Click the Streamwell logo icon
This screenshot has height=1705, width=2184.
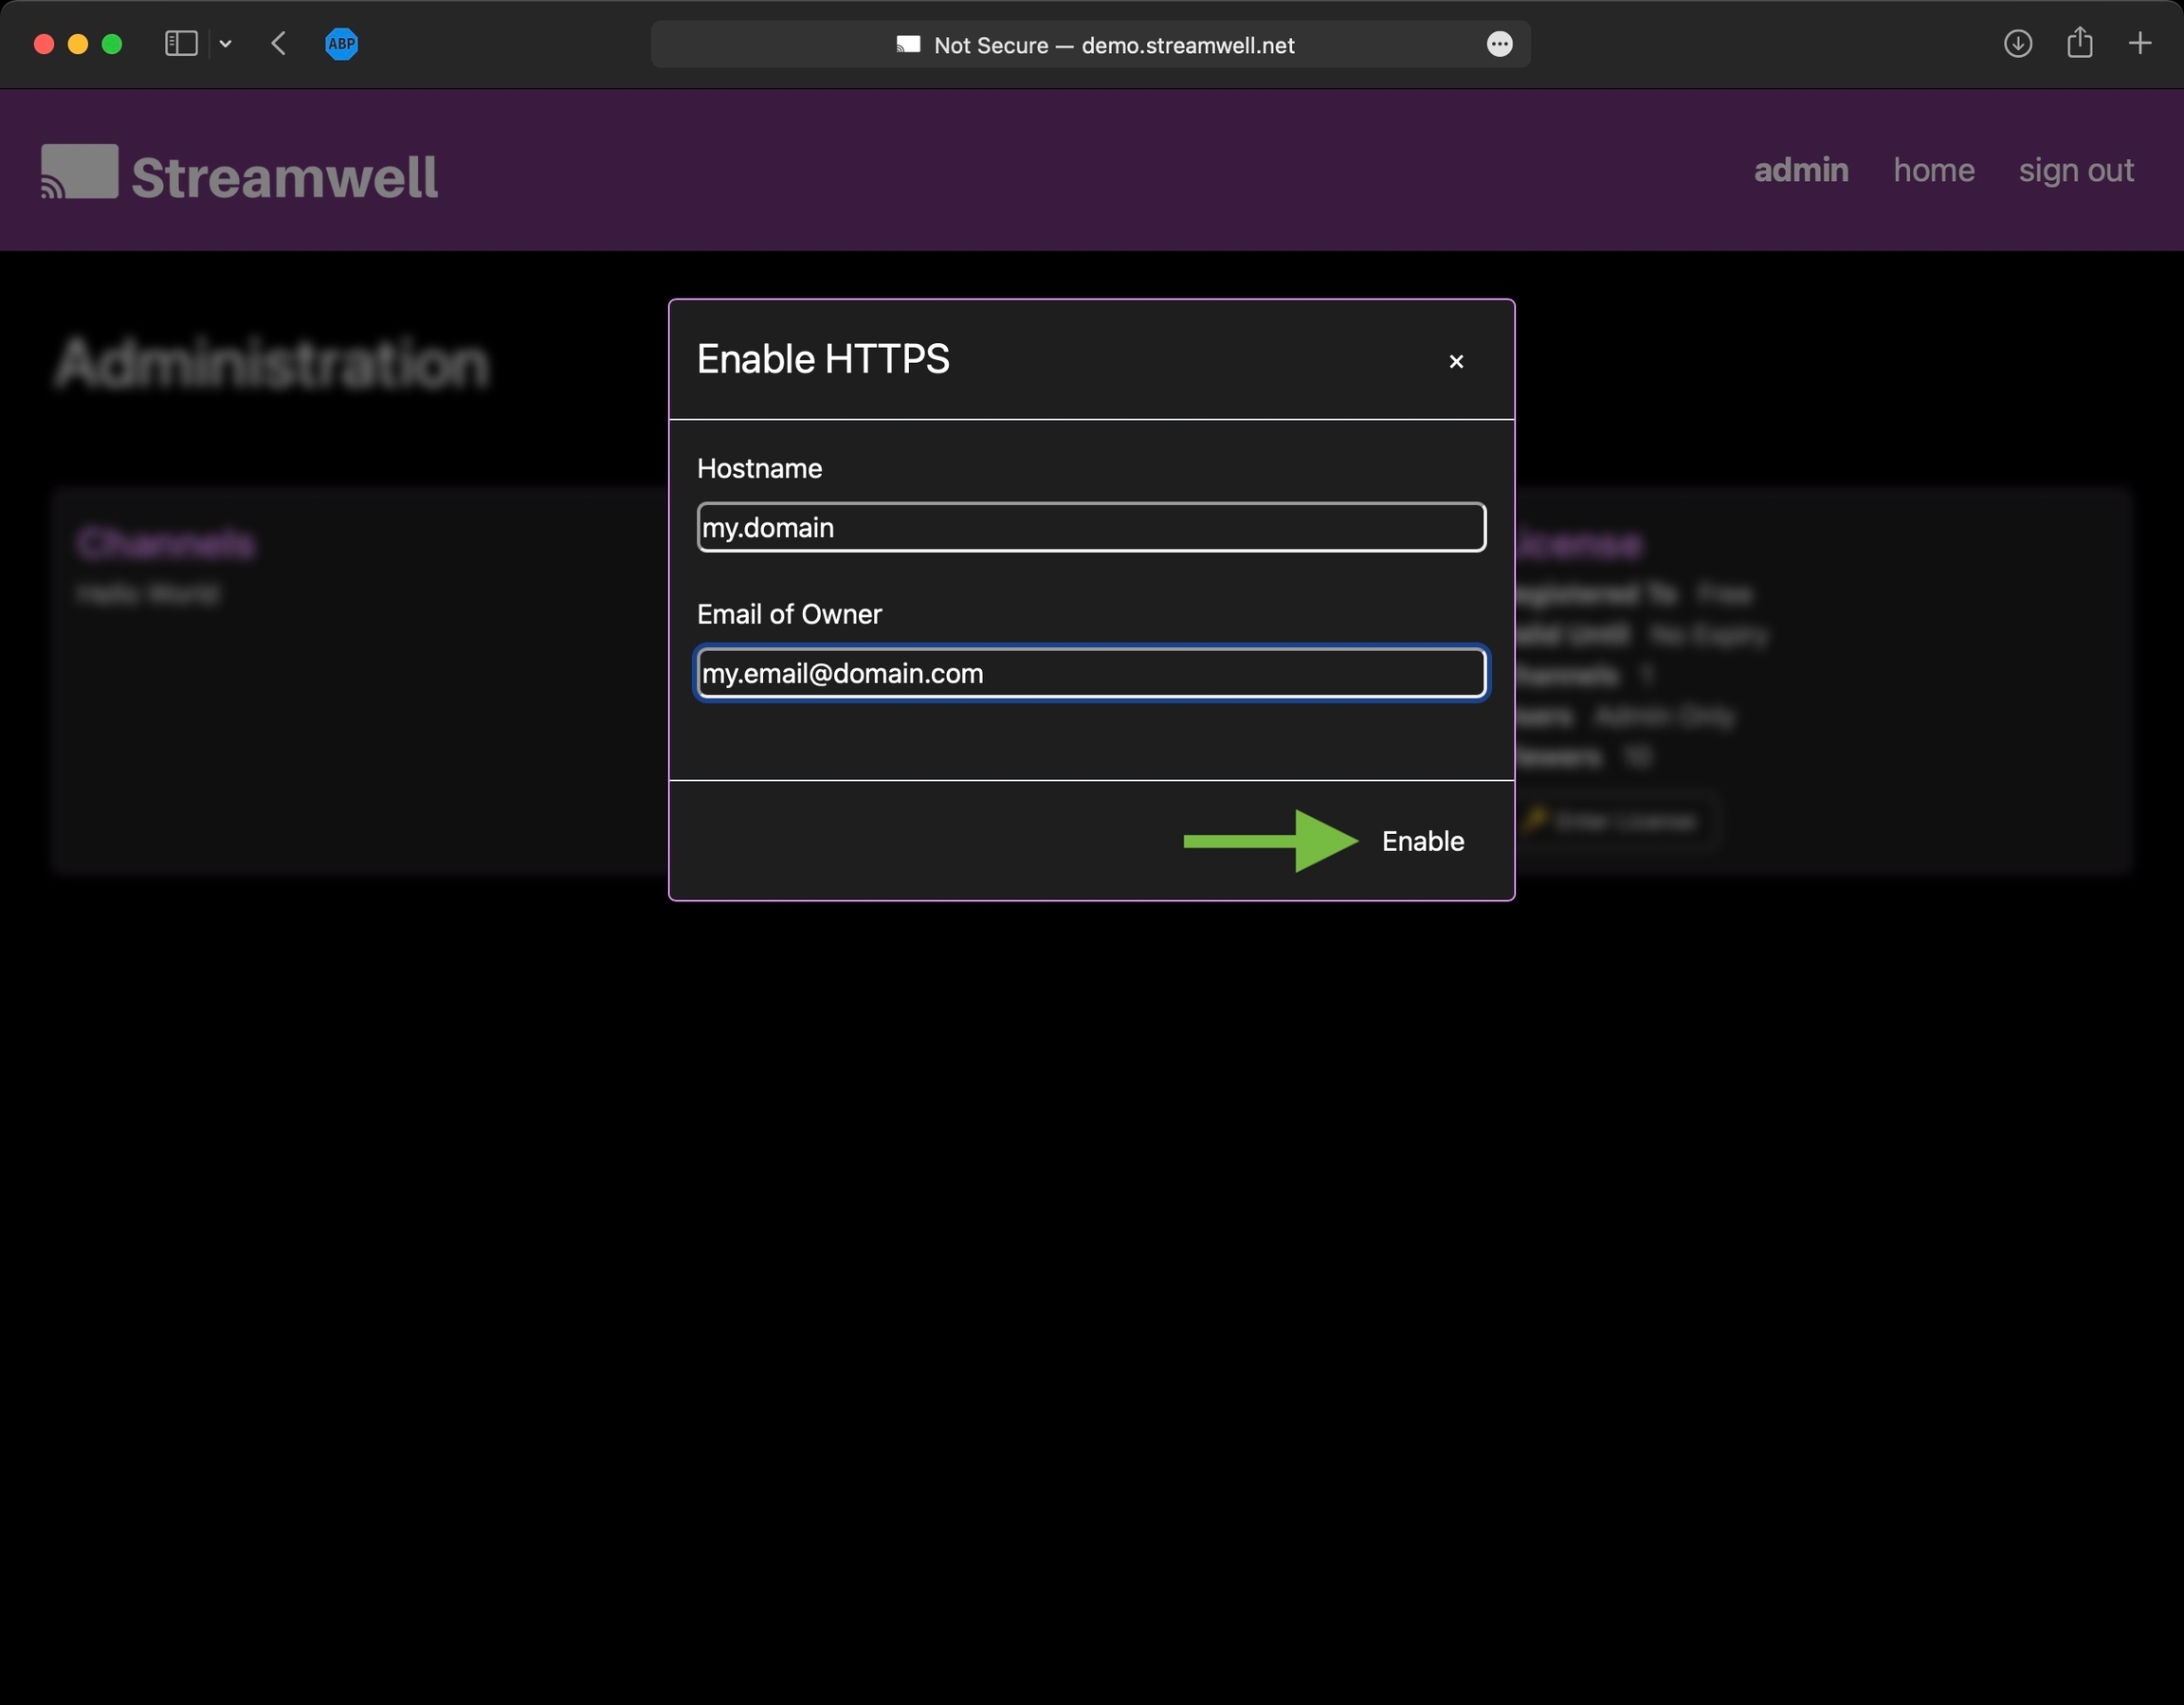coord(79,171)
